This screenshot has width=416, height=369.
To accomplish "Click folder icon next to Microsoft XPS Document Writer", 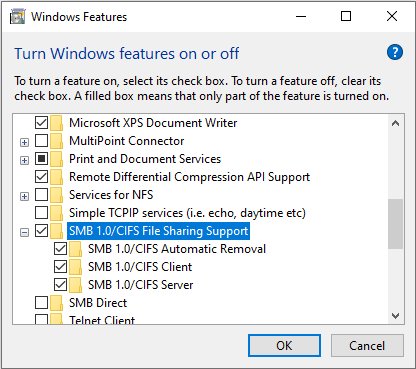I will click(x=56, y=123).
